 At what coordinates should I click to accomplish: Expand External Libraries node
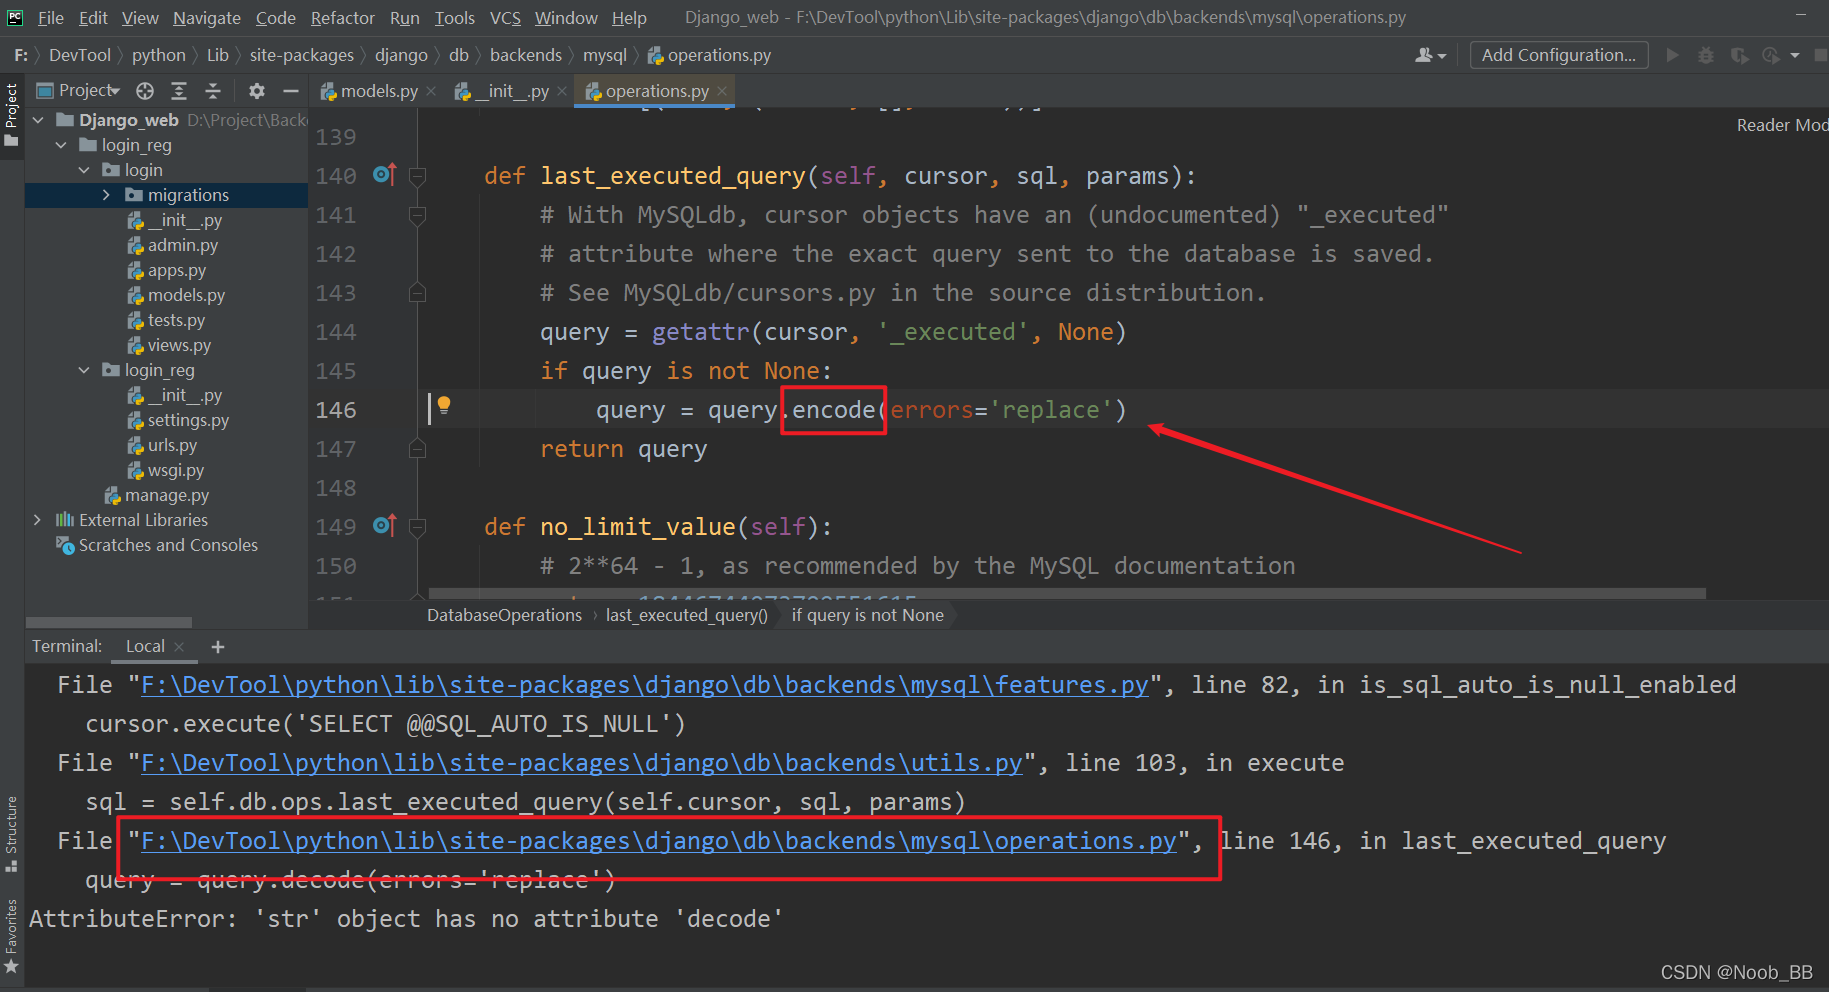pos(38,520)
